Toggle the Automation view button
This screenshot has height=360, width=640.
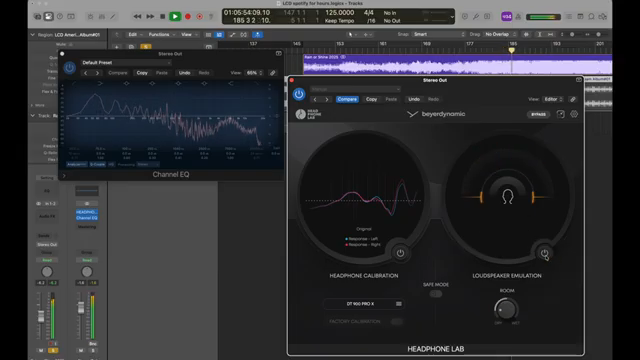[x=232, y=35]
